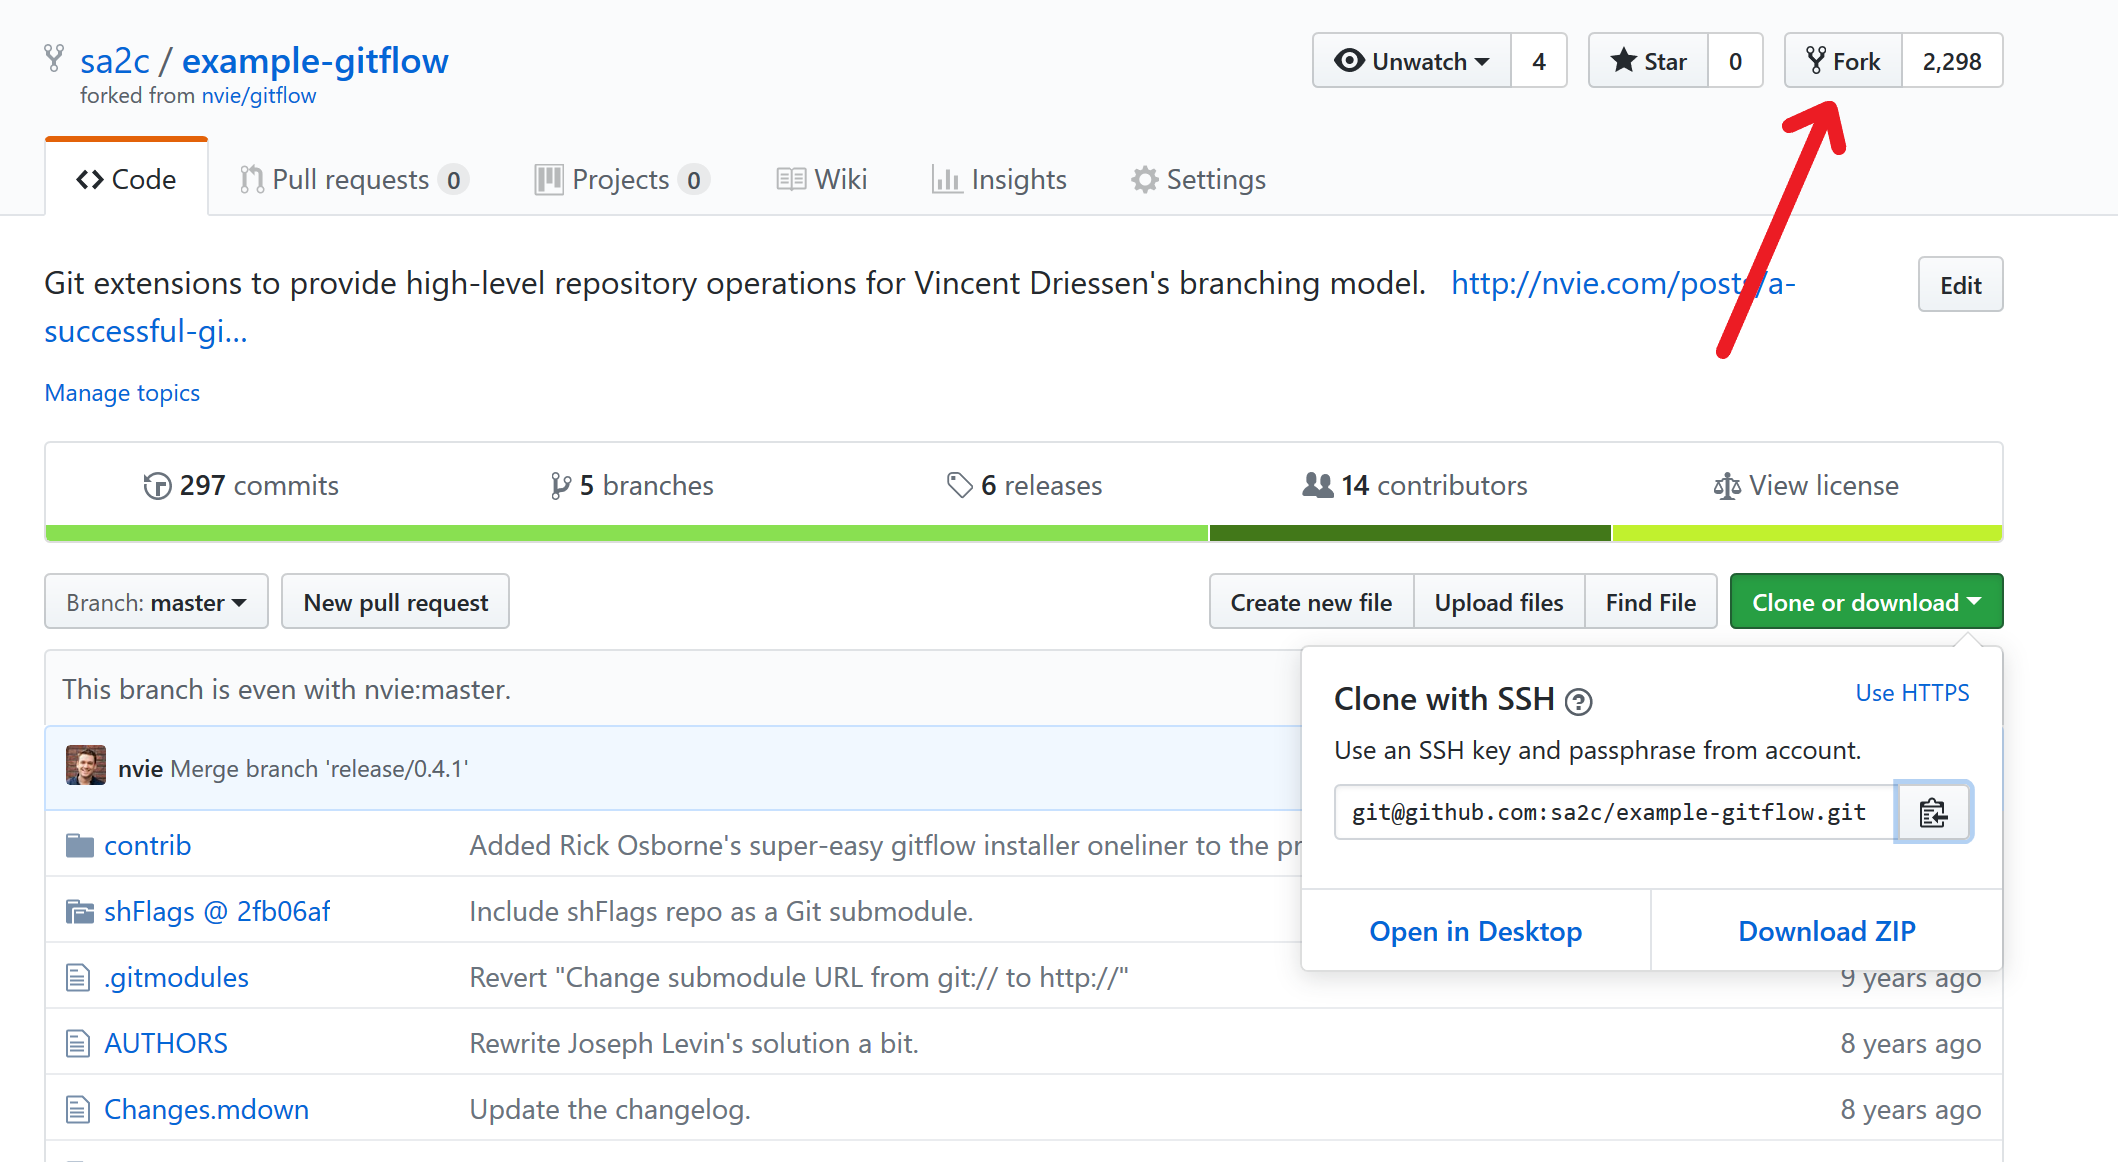Click New pull request
The height and width of the screenshot is (1162, 2118).
396,602
